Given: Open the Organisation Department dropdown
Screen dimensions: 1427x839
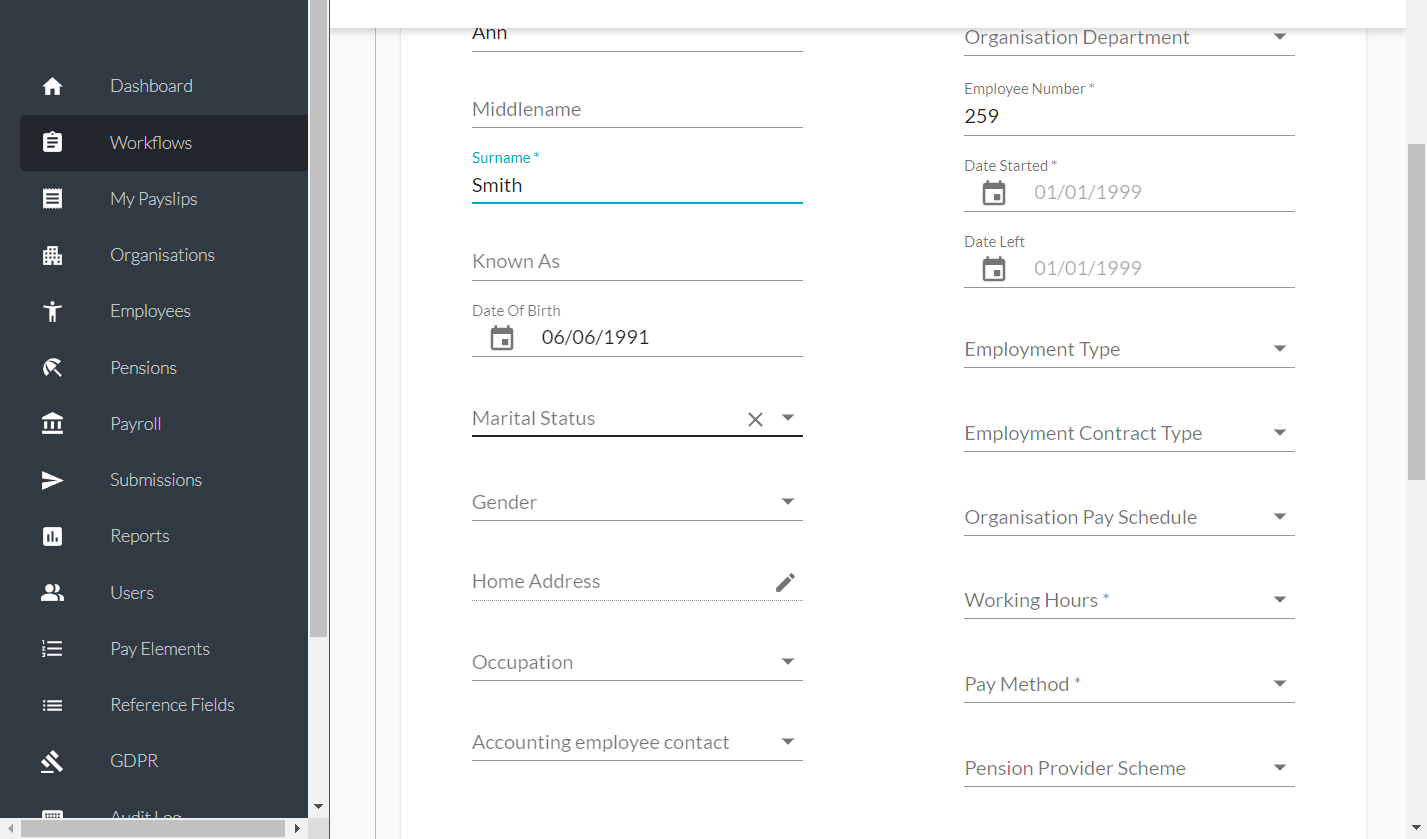Looking at the screenshot, I should pos(1129,37).
